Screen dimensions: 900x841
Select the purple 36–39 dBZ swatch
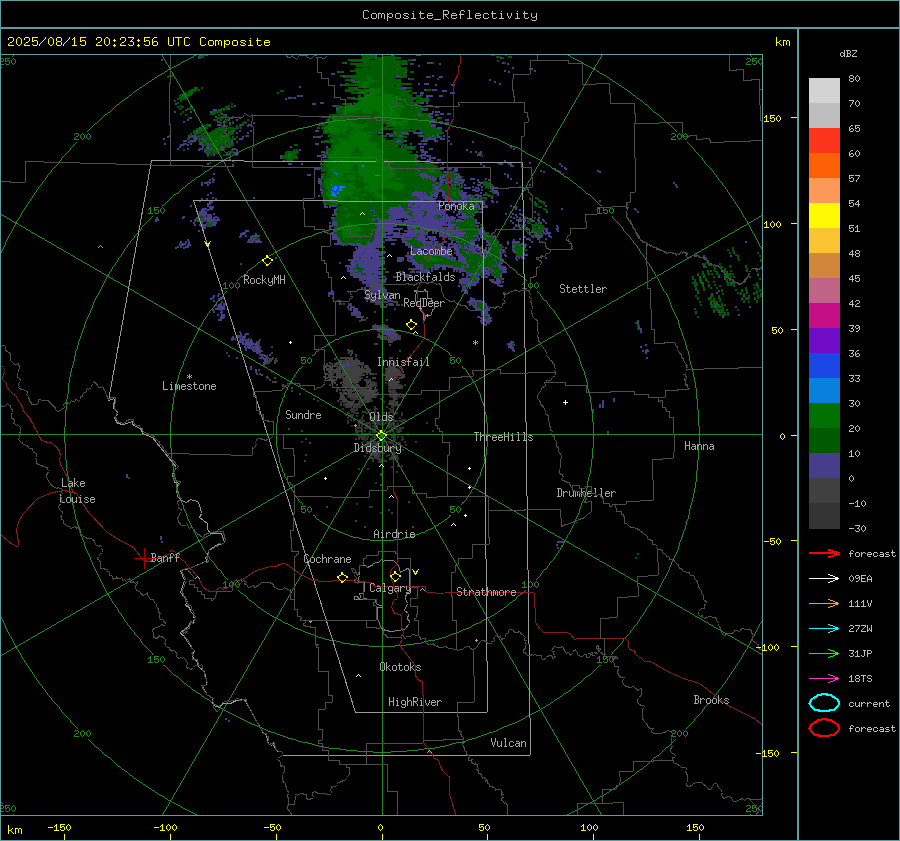click(824, 341)
